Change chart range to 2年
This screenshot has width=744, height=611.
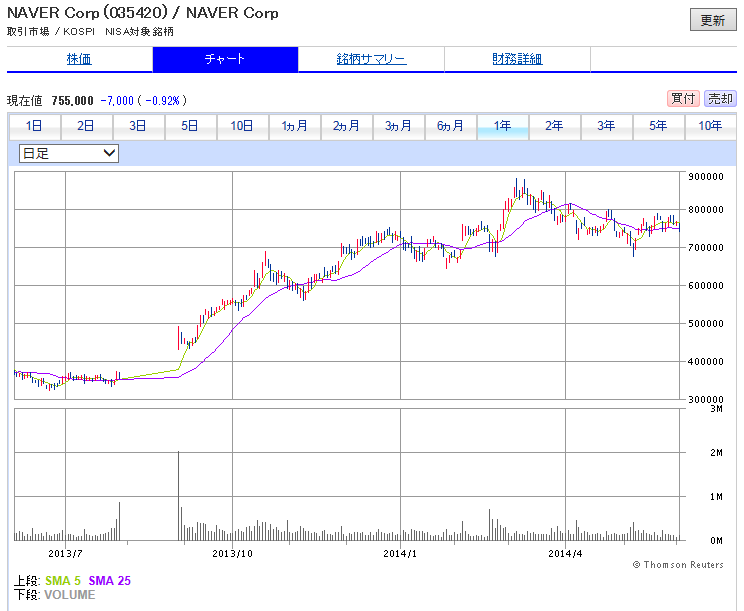tap(555, 126)
